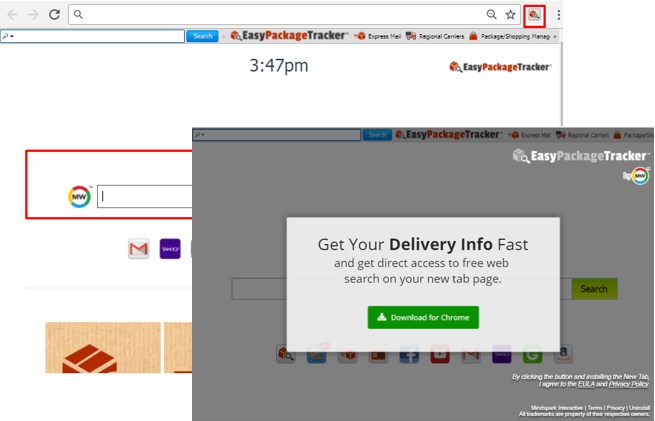Click the MyWay search input field
This screenshot has width=655, height=421.
(x=145, y=196)
